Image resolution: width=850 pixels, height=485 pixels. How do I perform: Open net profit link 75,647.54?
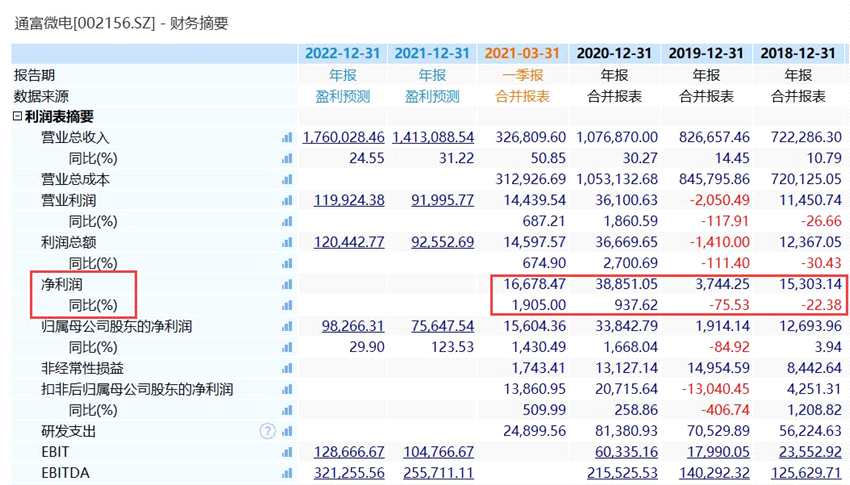(x=442, y=326)
